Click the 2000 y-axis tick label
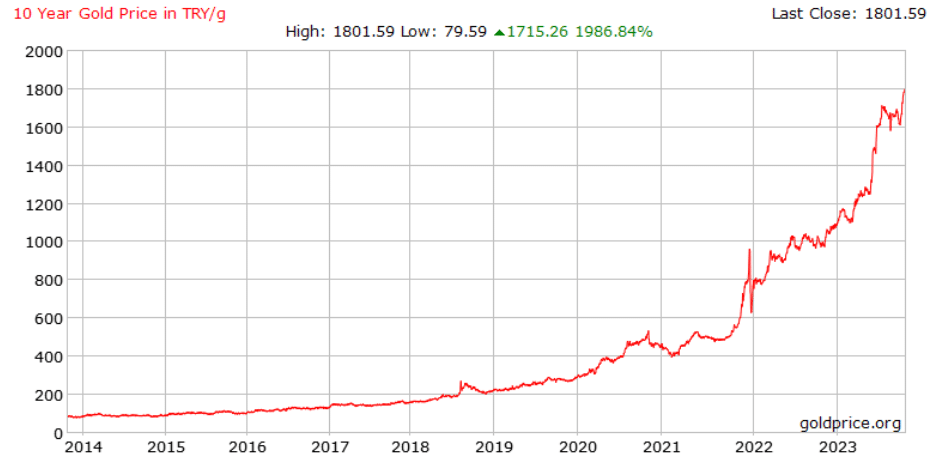Viewport: 945px width, 465px height. click(43, 51)
